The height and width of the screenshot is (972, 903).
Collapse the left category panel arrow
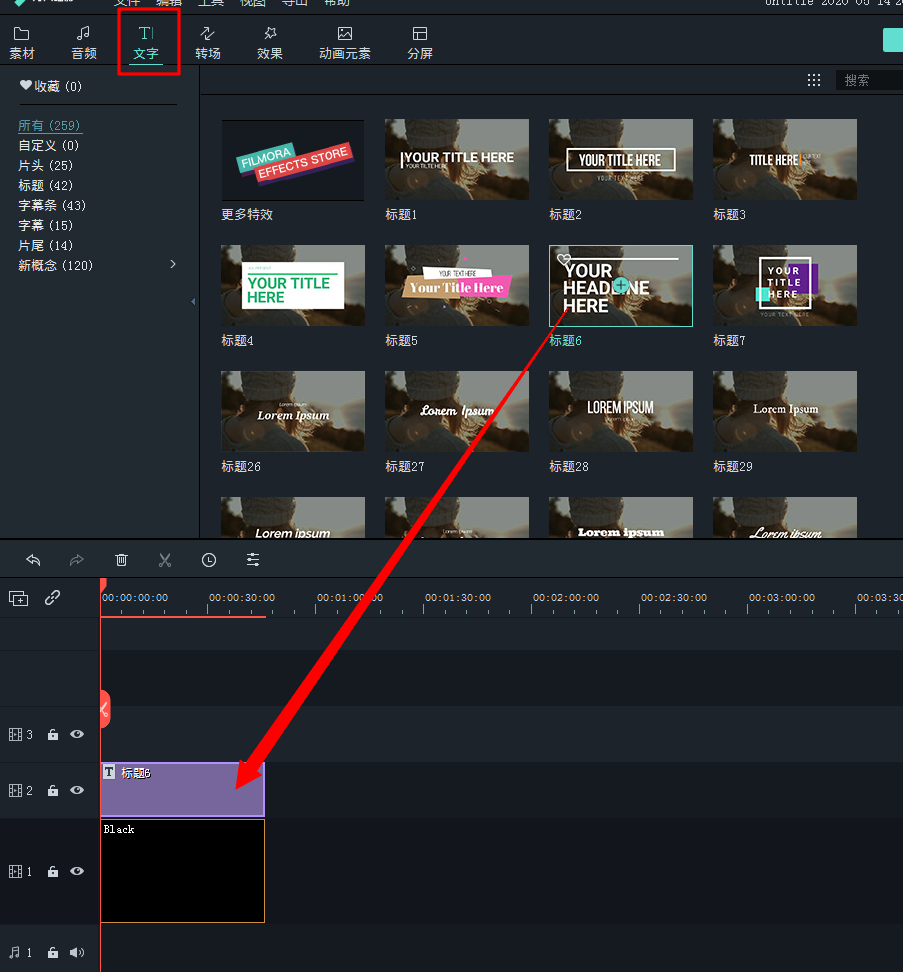click(193, 301)
